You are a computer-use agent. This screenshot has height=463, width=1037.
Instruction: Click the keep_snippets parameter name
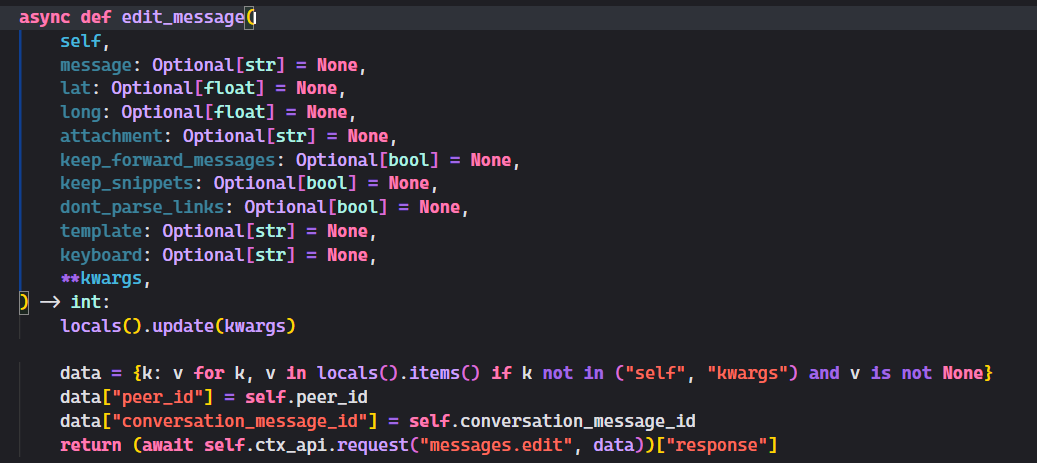pos(126,183)
